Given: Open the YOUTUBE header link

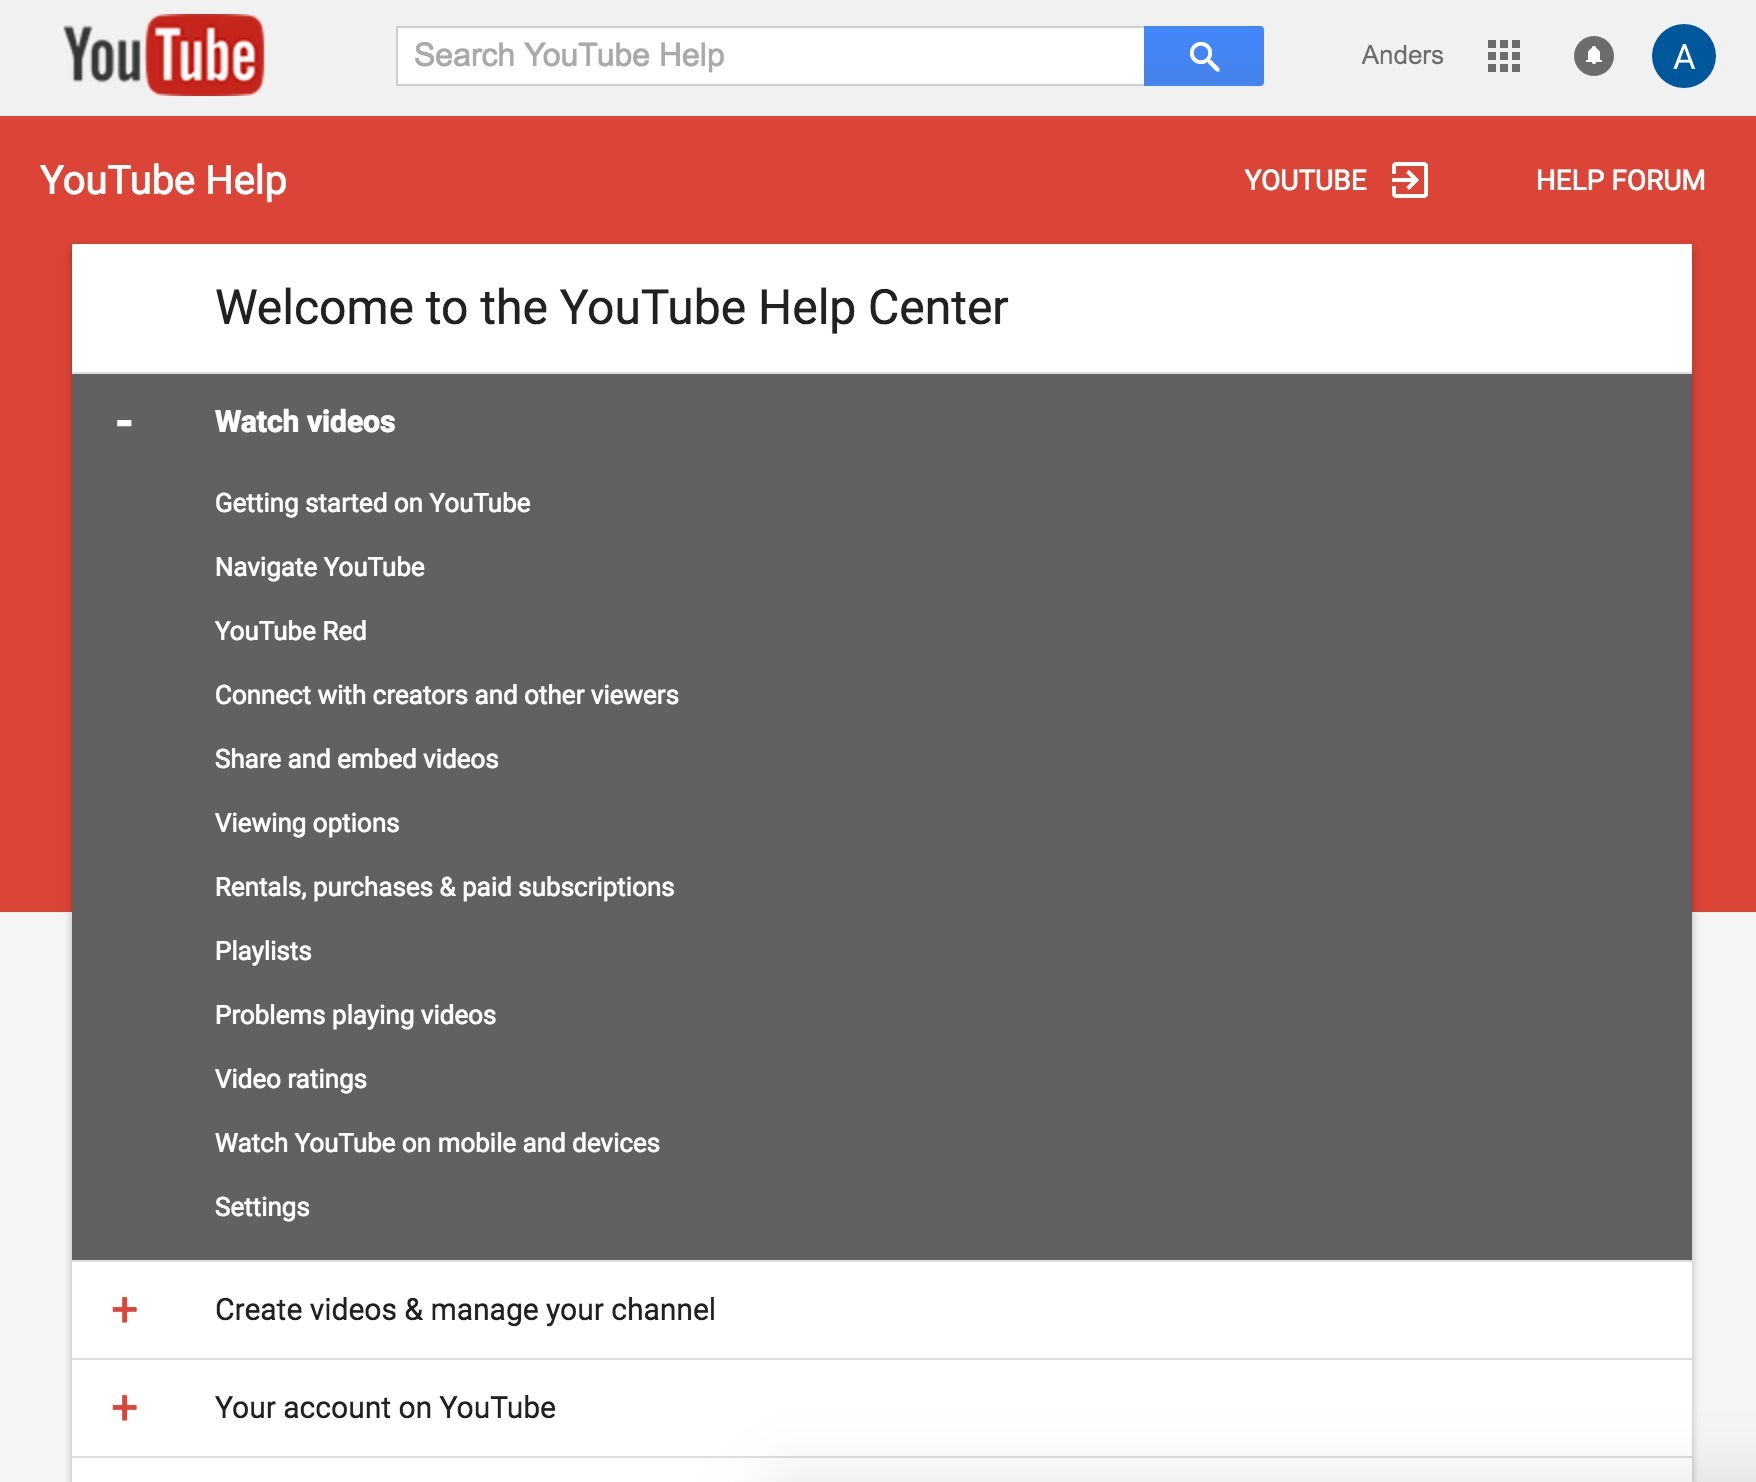Looking at the screenshot, I should point(1305,180).
